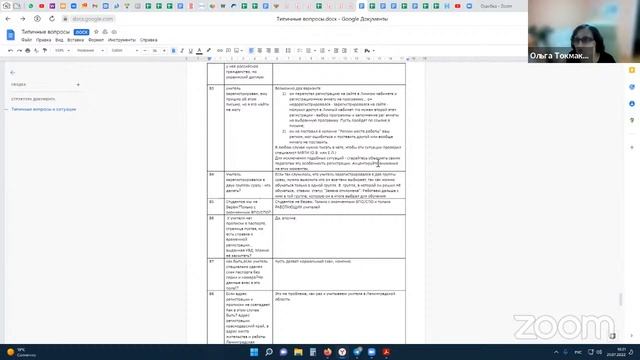Toggle bold formatting

[x=173, y=51]
